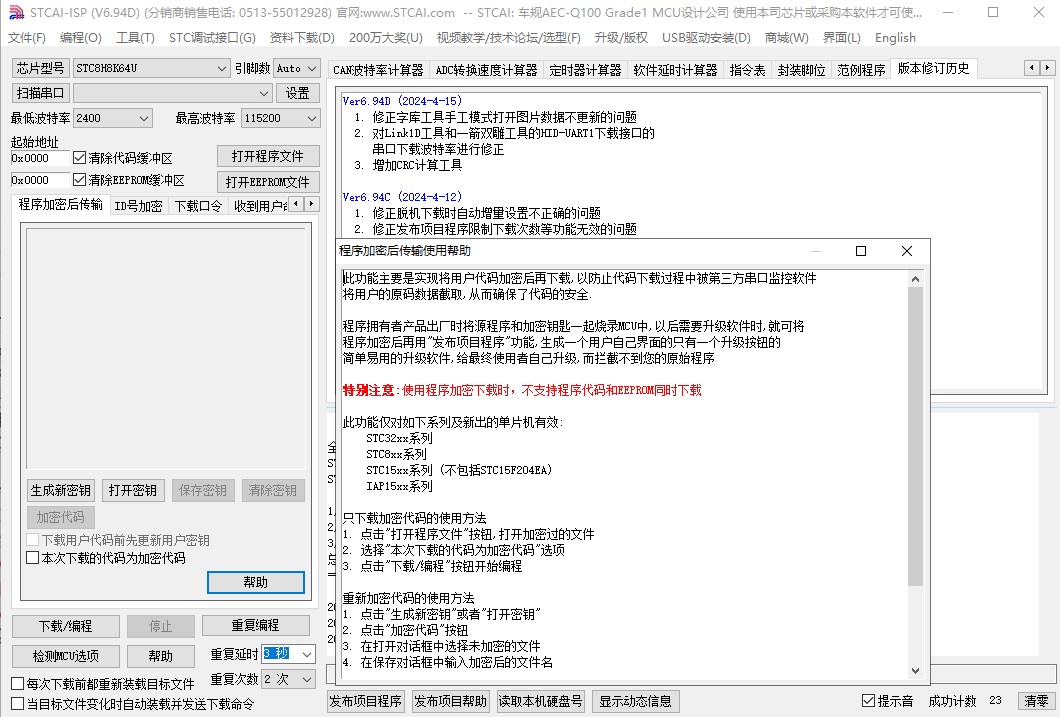Viewport: 1060px width, 717px height.
Task: Click 发布项目程序 button
Action: (x=366, y=701)
